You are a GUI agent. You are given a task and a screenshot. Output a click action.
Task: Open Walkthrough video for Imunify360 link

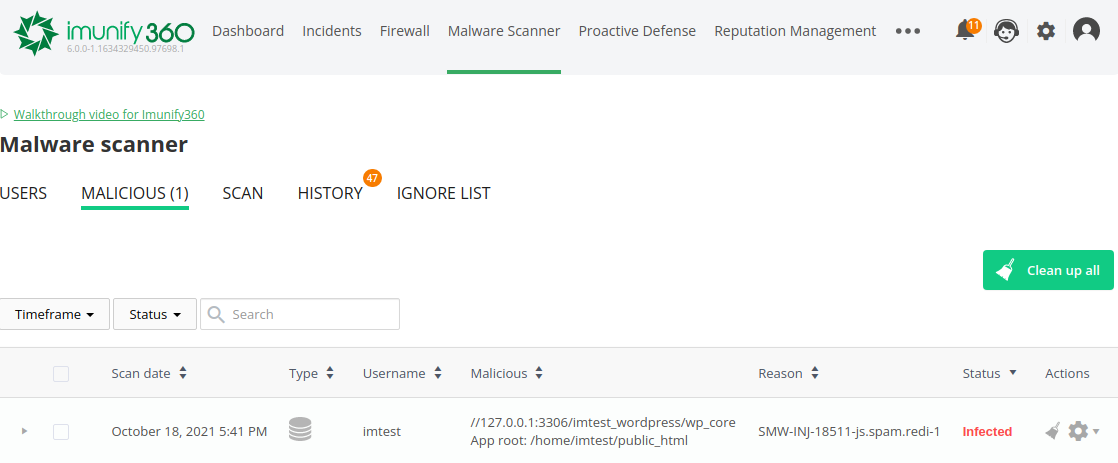(109, 114)
